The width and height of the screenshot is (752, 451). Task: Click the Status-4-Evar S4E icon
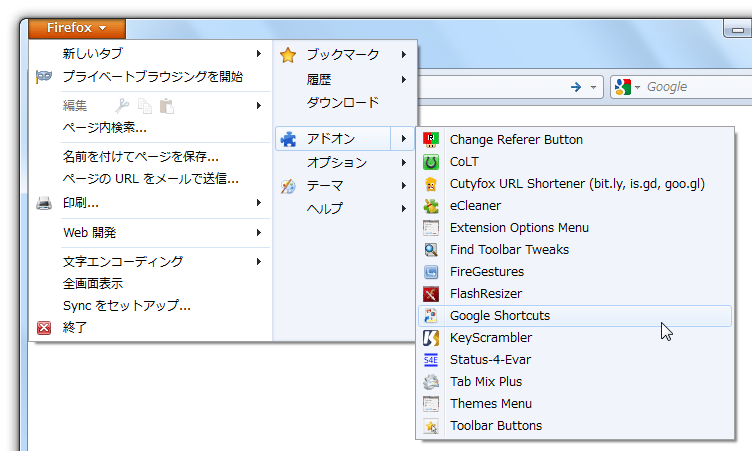431,360
